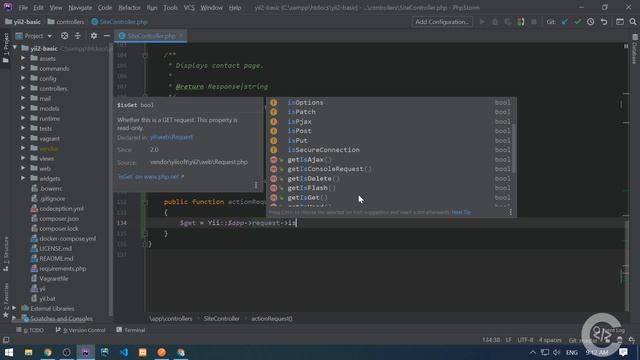The height and width of the screenshot is (360, 640).
Task: Open File Explorer from taskbar
Action: [x=28, y=352]
